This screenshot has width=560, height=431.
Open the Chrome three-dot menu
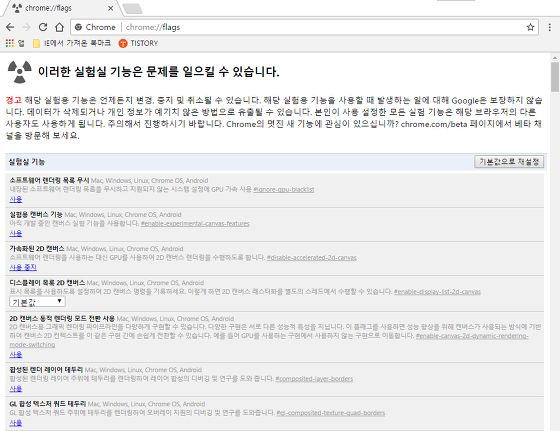coord(550,27)
